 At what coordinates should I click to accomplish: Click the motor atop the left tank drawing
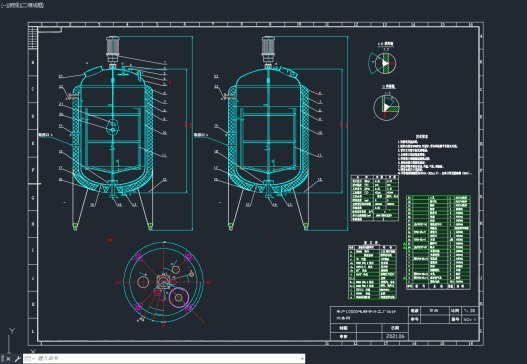pyautogui.click(x=113, y=50)
